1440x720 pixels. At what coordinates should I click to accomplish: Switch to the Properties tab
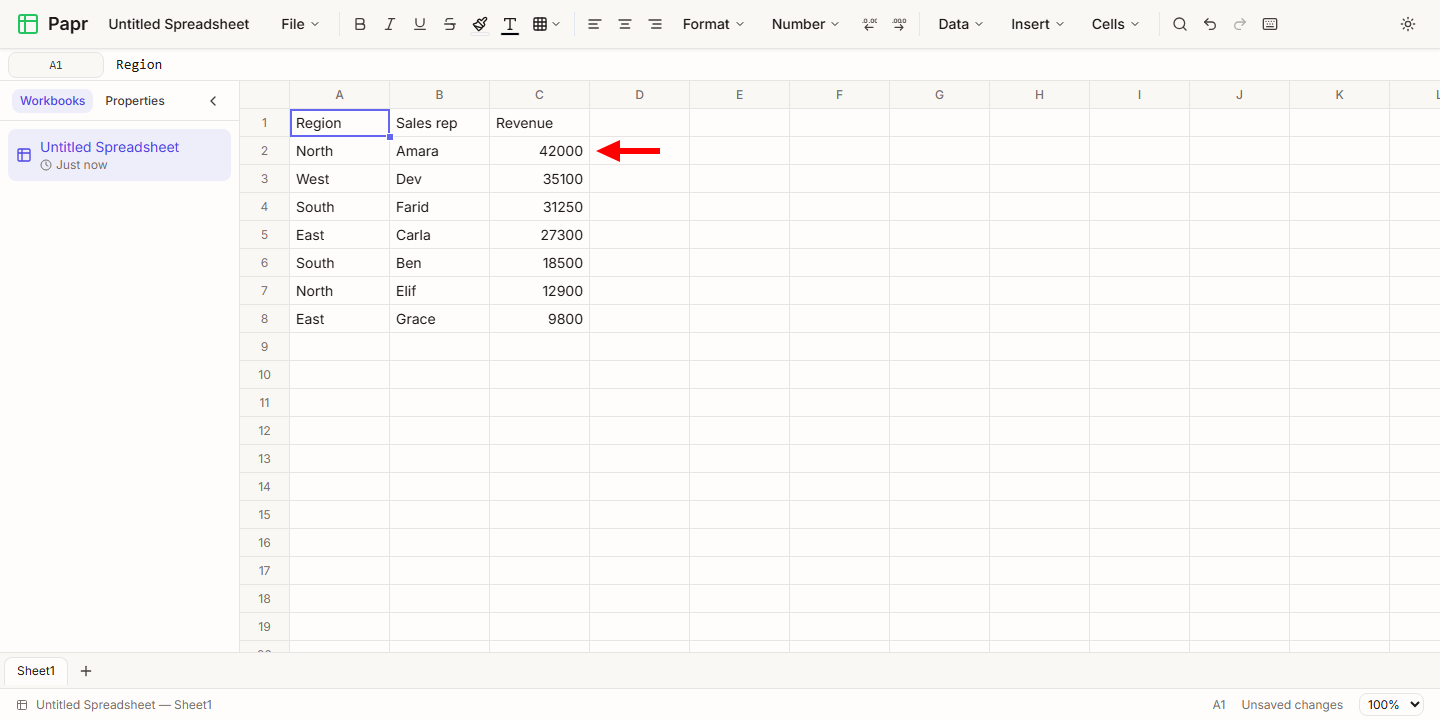point(135,101)
